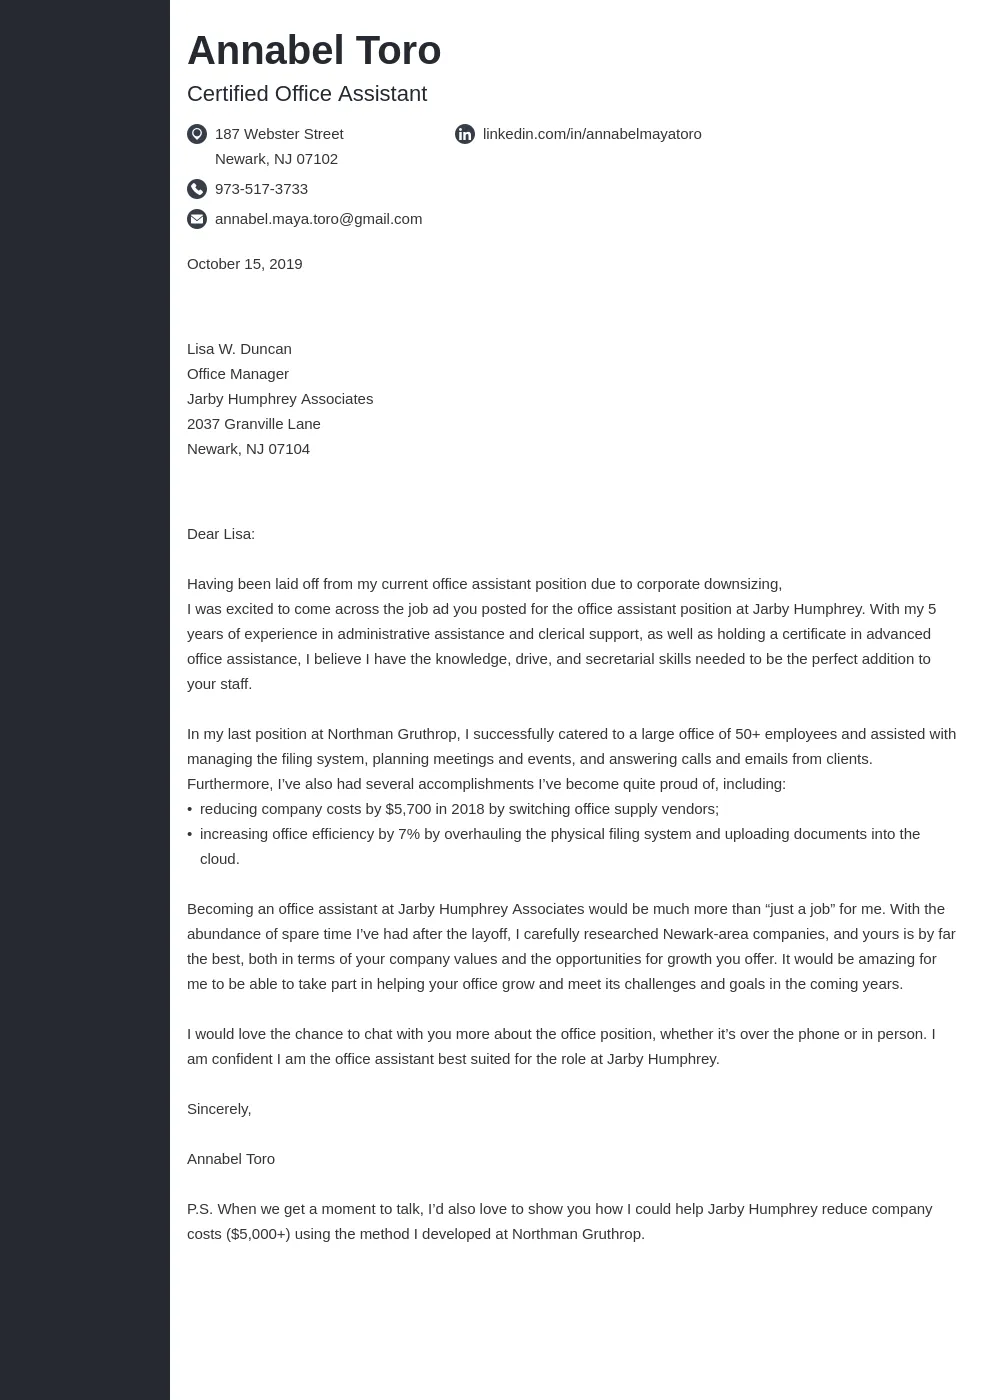This screenshot has width=990, height=1400.
Task: Click the Certified Office Assistant subtitle
Action: coord(307,94)
